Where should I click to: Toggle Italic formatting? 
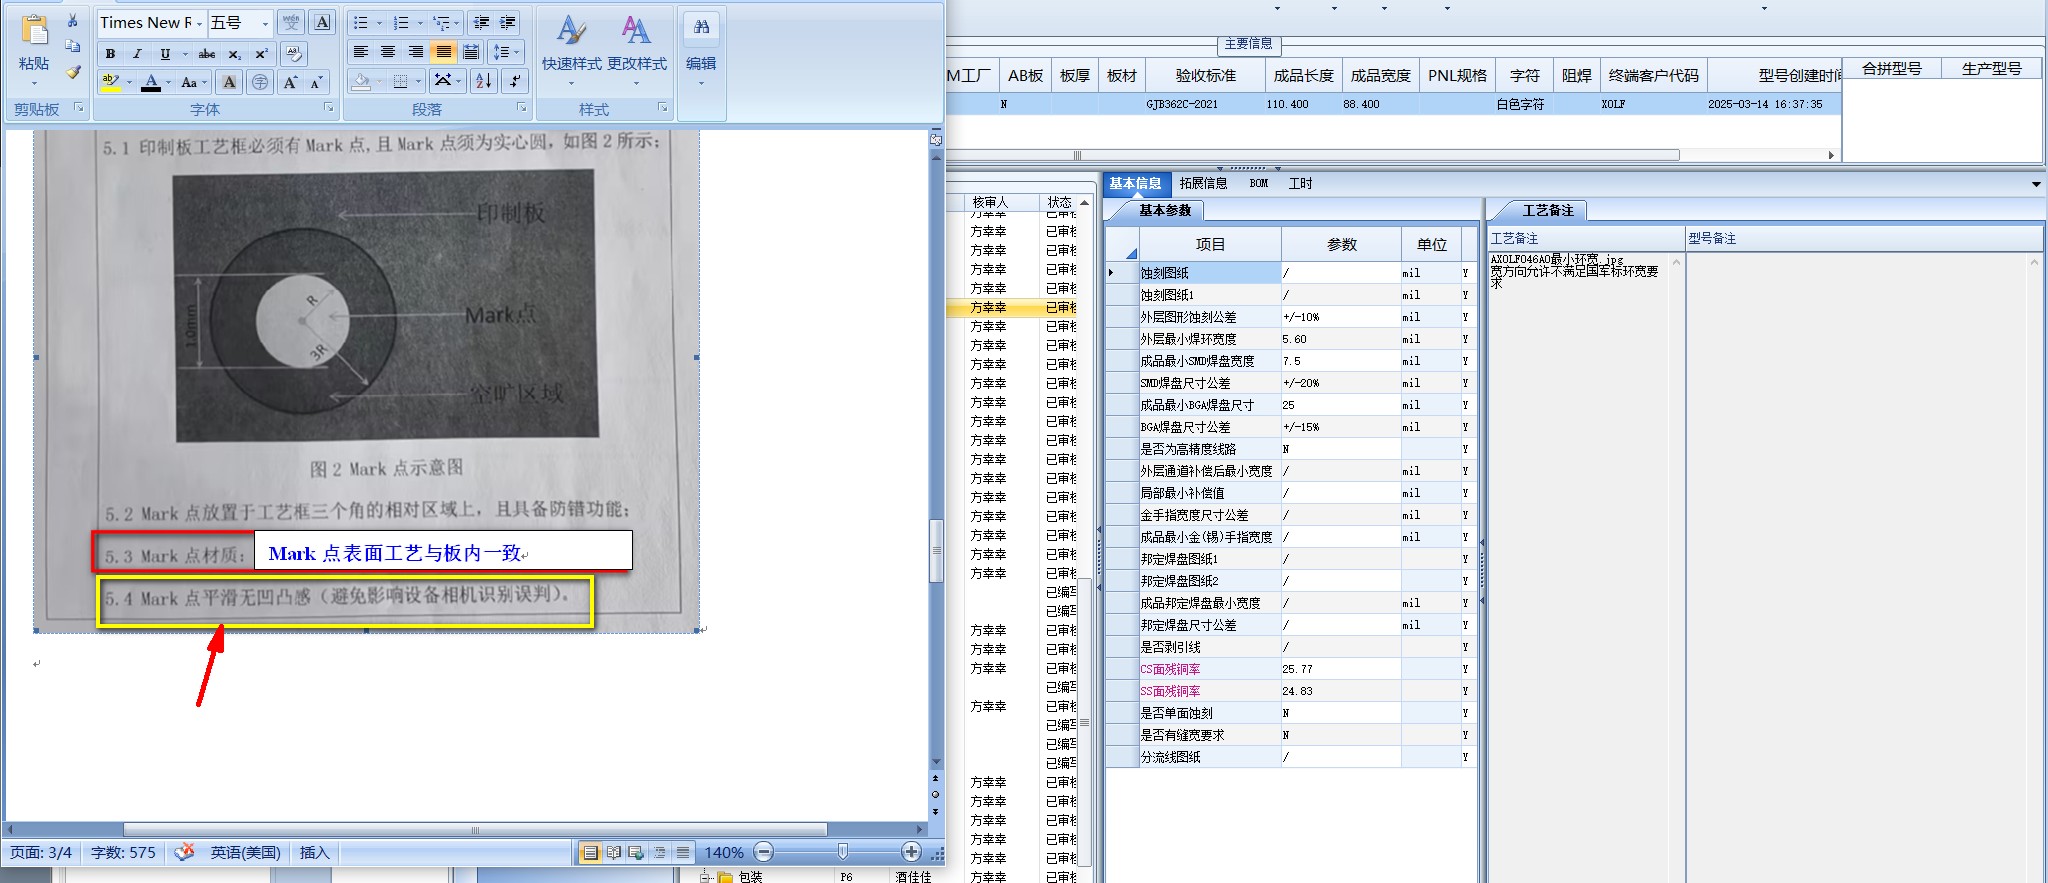[x=137, y=54]
